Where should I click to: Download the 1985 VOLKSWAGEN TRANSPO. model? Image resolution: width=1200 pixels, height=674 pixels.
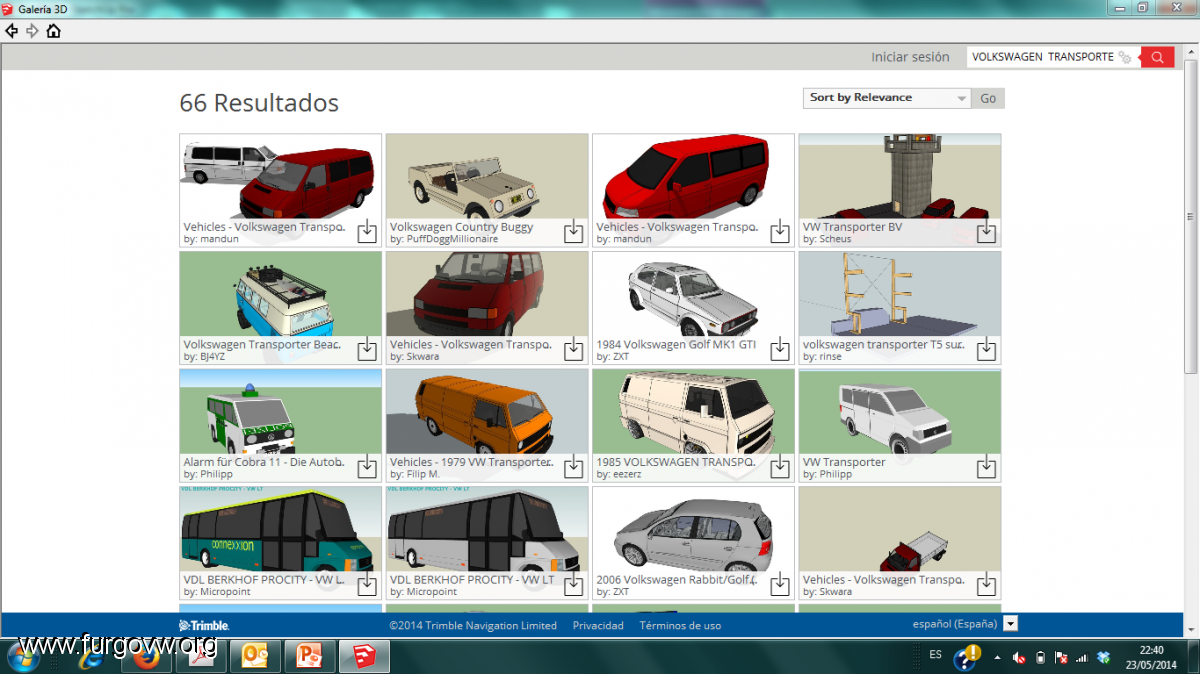(x=780, y=467)
